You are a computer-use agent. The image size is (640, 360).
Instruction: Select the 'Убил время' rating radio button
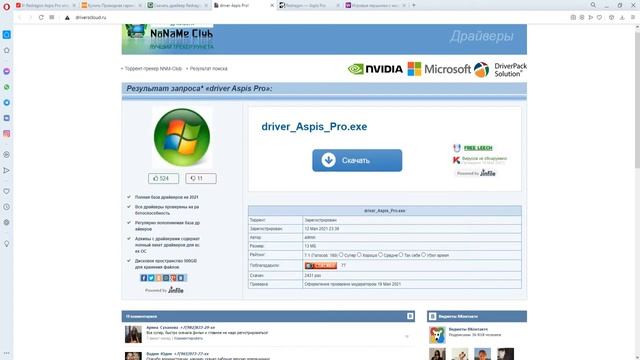424,255
